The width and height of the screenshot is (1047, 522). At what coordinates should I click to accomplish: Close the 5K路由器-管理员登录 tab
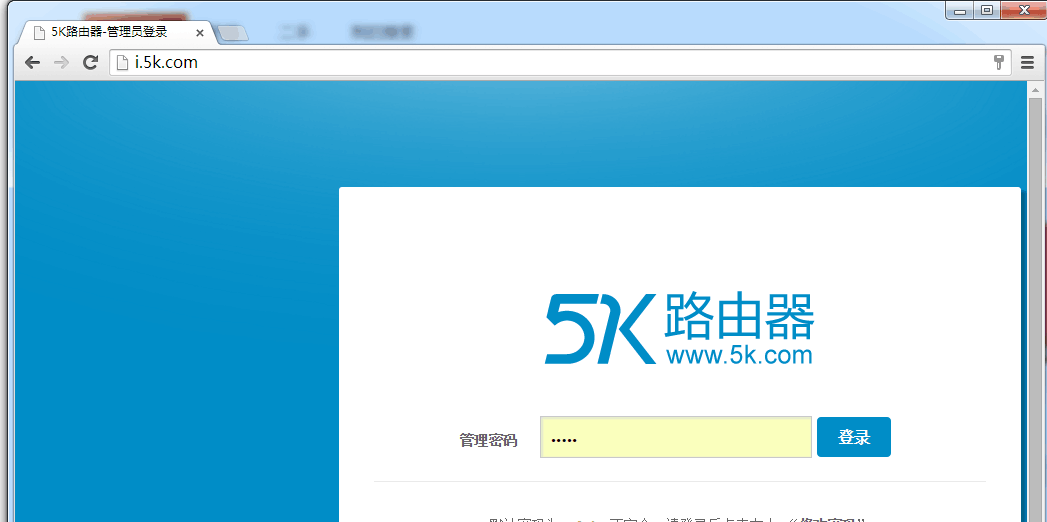[199, 33]
